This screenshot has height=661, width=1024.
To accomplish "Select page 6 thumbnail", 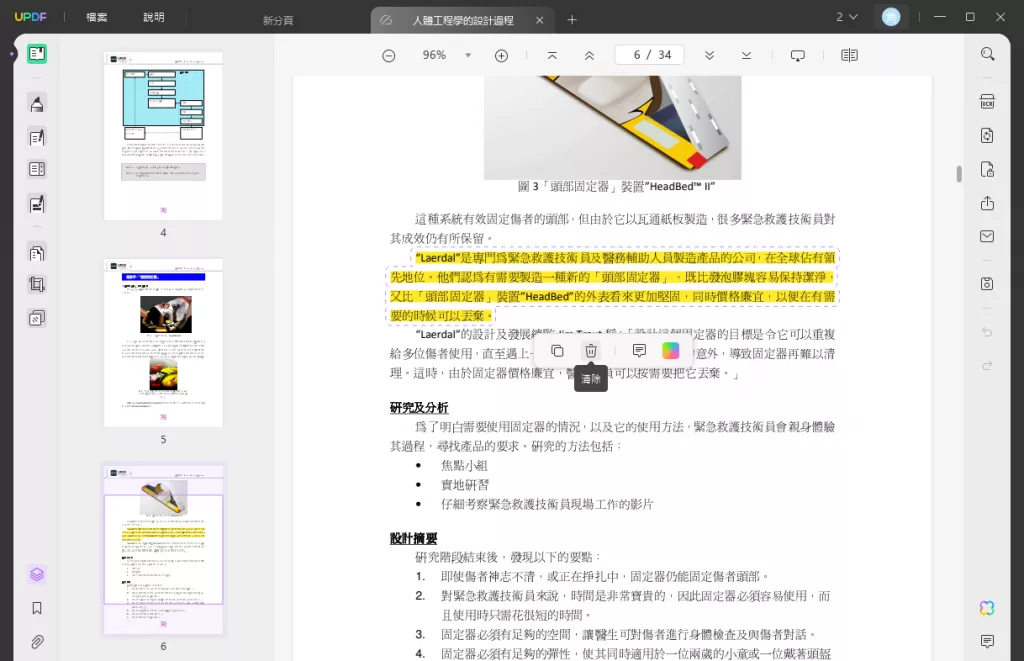I will (163, 549).
